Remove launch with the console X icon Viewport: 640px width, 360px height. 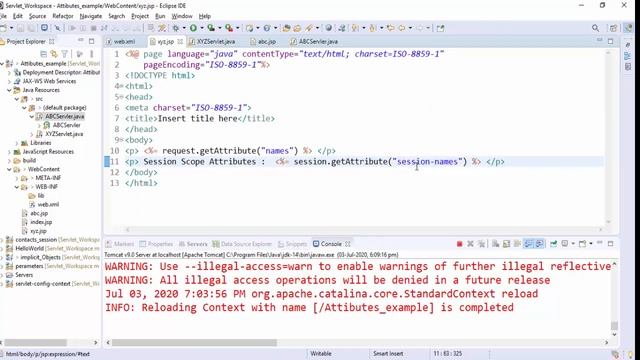coord(470,244)
